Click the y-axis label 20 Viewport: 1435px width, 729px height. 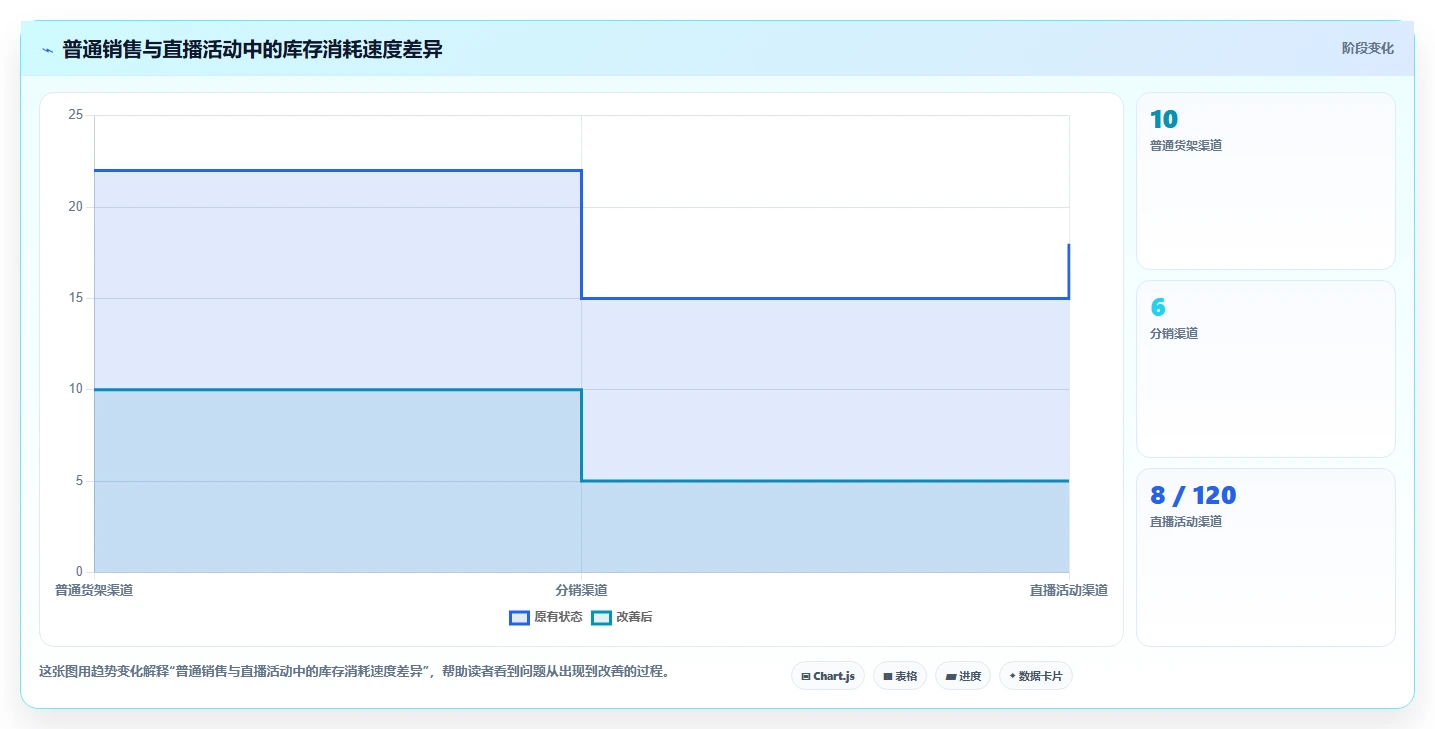pos(75,207)
